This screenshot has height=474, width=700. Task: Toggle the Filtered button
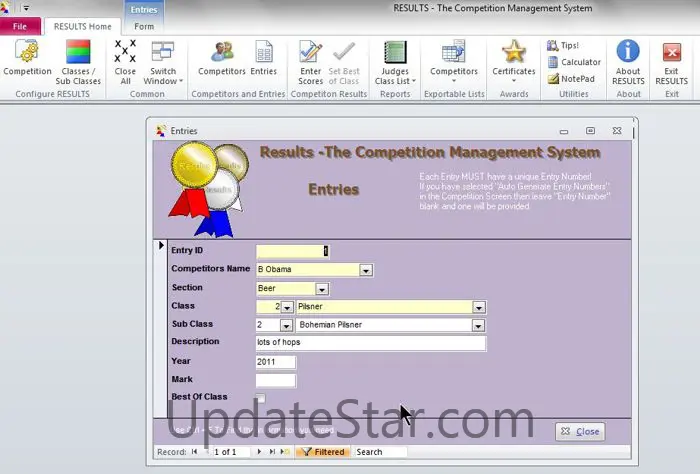[323, 452]
